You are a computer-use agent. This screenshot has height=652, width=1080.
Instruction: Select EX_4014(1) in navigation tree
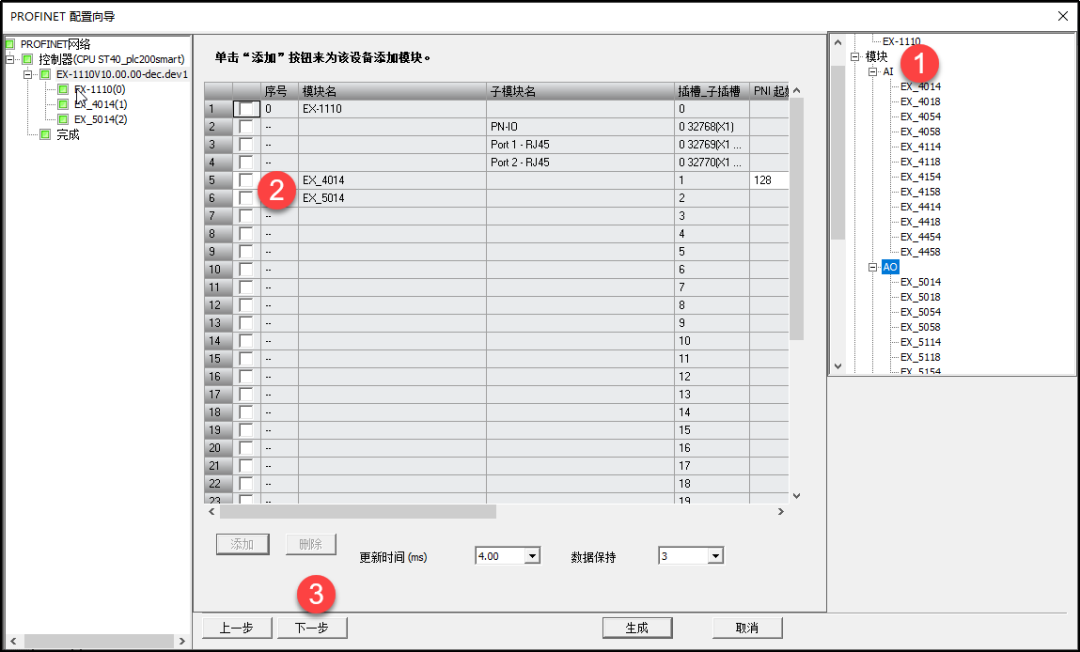[101, 105]
